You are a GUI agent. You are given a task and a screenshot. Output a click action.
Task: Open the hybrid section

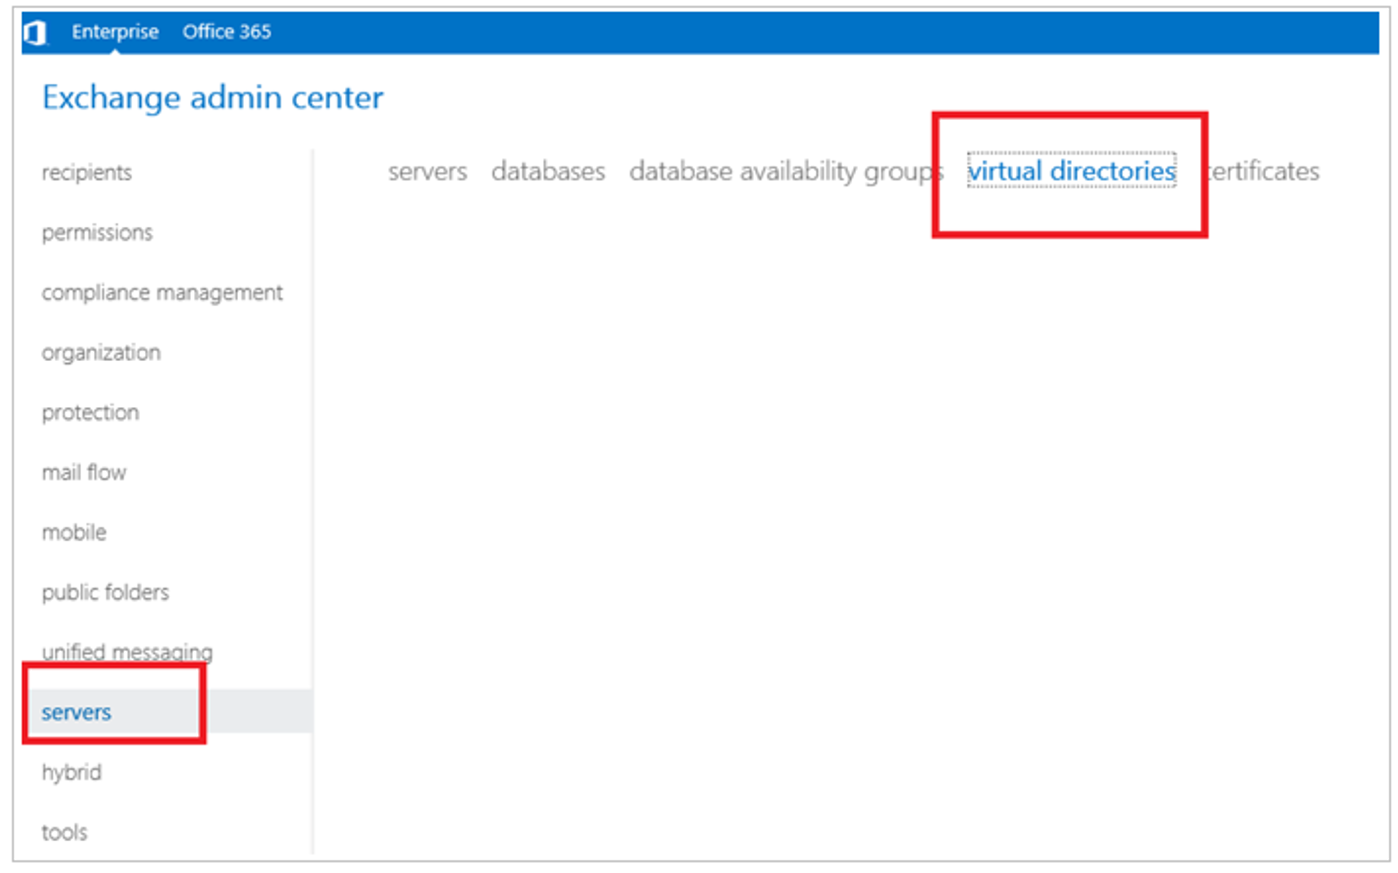[x=71, y=773]
